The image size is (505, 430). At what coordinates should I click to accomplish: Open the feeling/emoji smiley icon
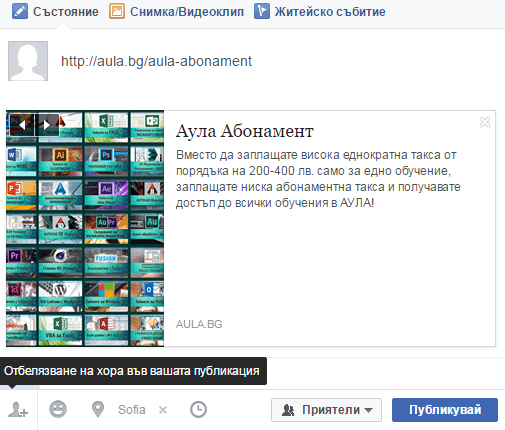point(58,410)
